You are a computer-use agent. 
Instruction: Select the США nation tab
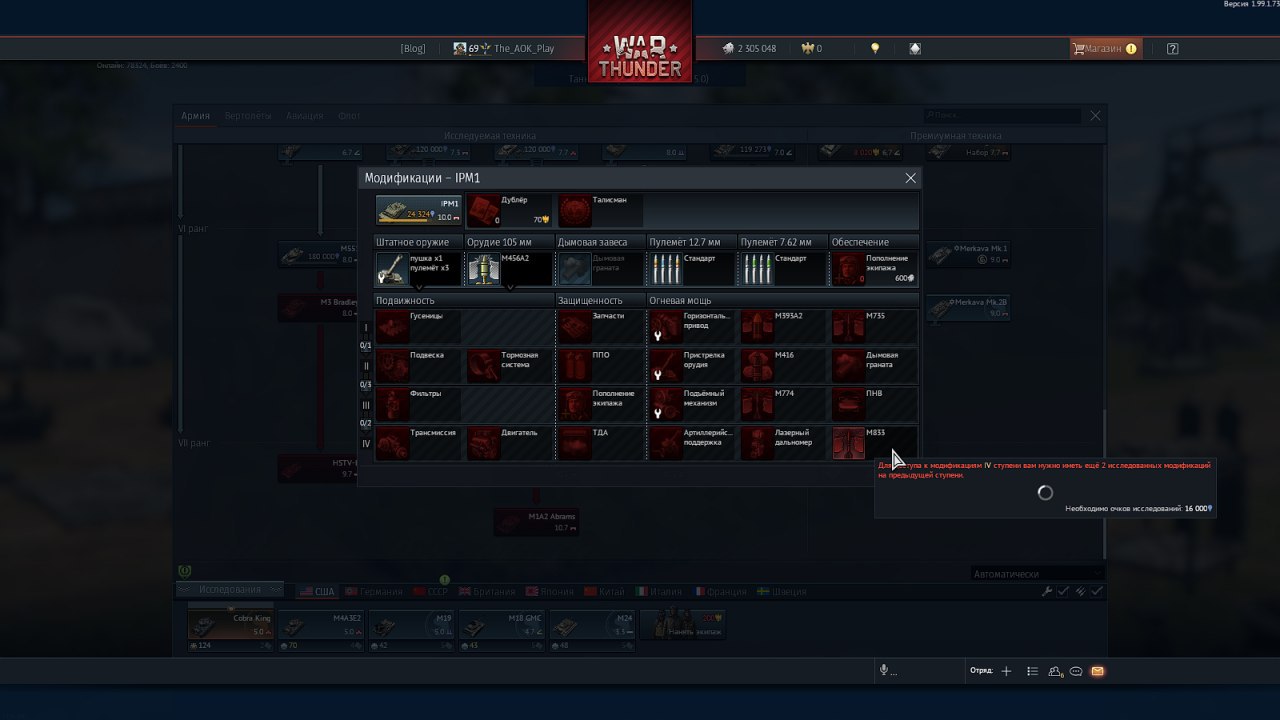317,592
